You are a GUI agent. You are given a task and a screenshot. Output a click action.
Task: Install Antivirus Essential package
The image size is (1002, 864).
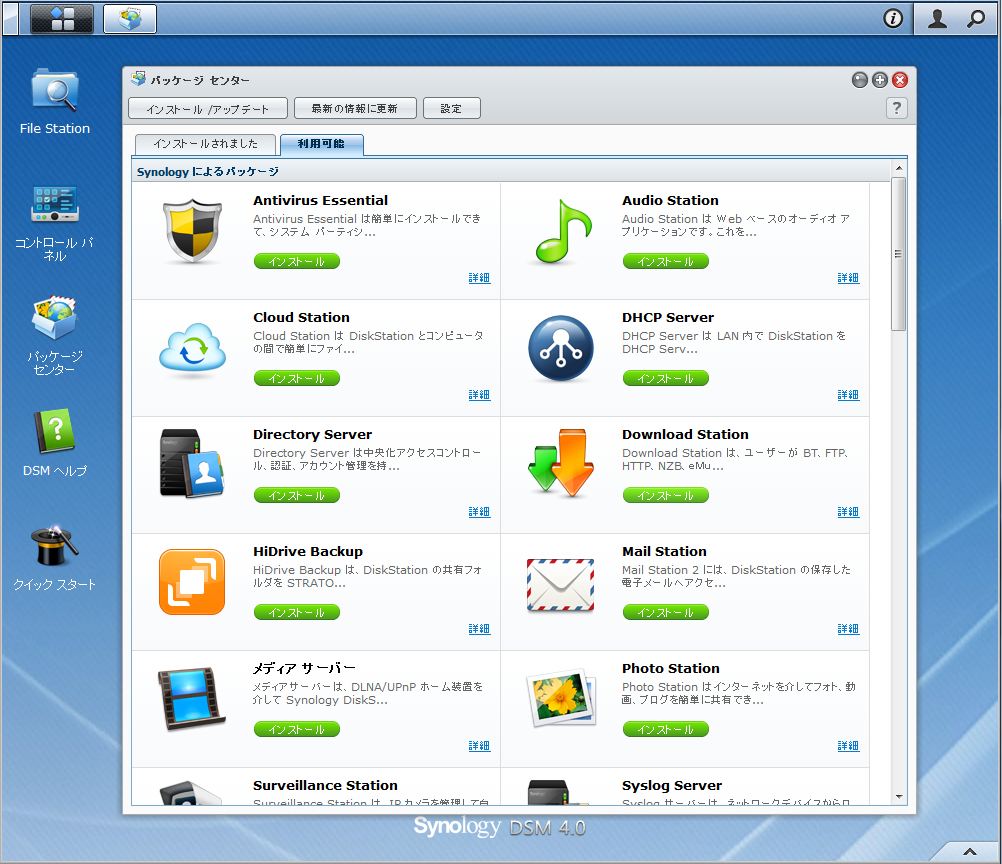click(297, 261)
